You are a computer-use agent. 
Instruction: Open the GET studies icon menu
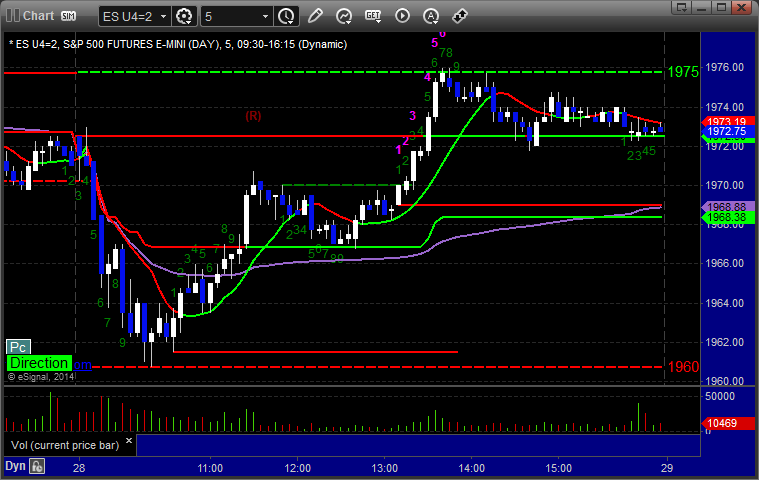373,16
